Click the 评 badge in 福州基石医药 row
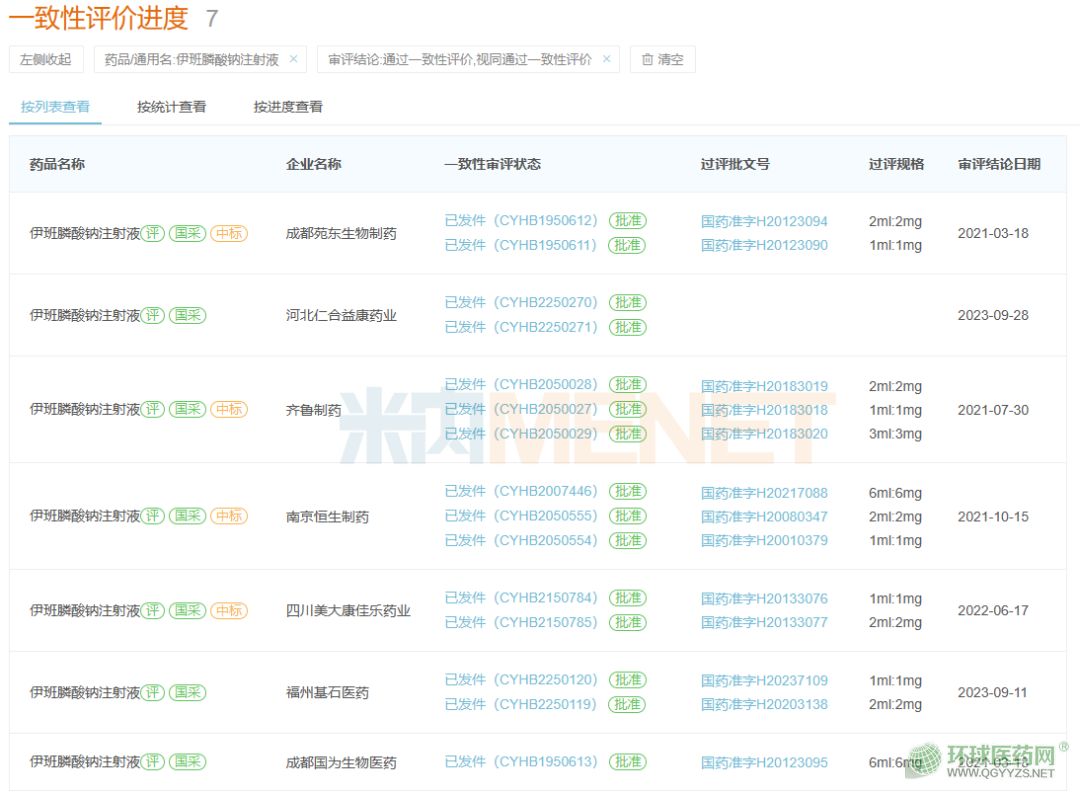 [152, 692]
